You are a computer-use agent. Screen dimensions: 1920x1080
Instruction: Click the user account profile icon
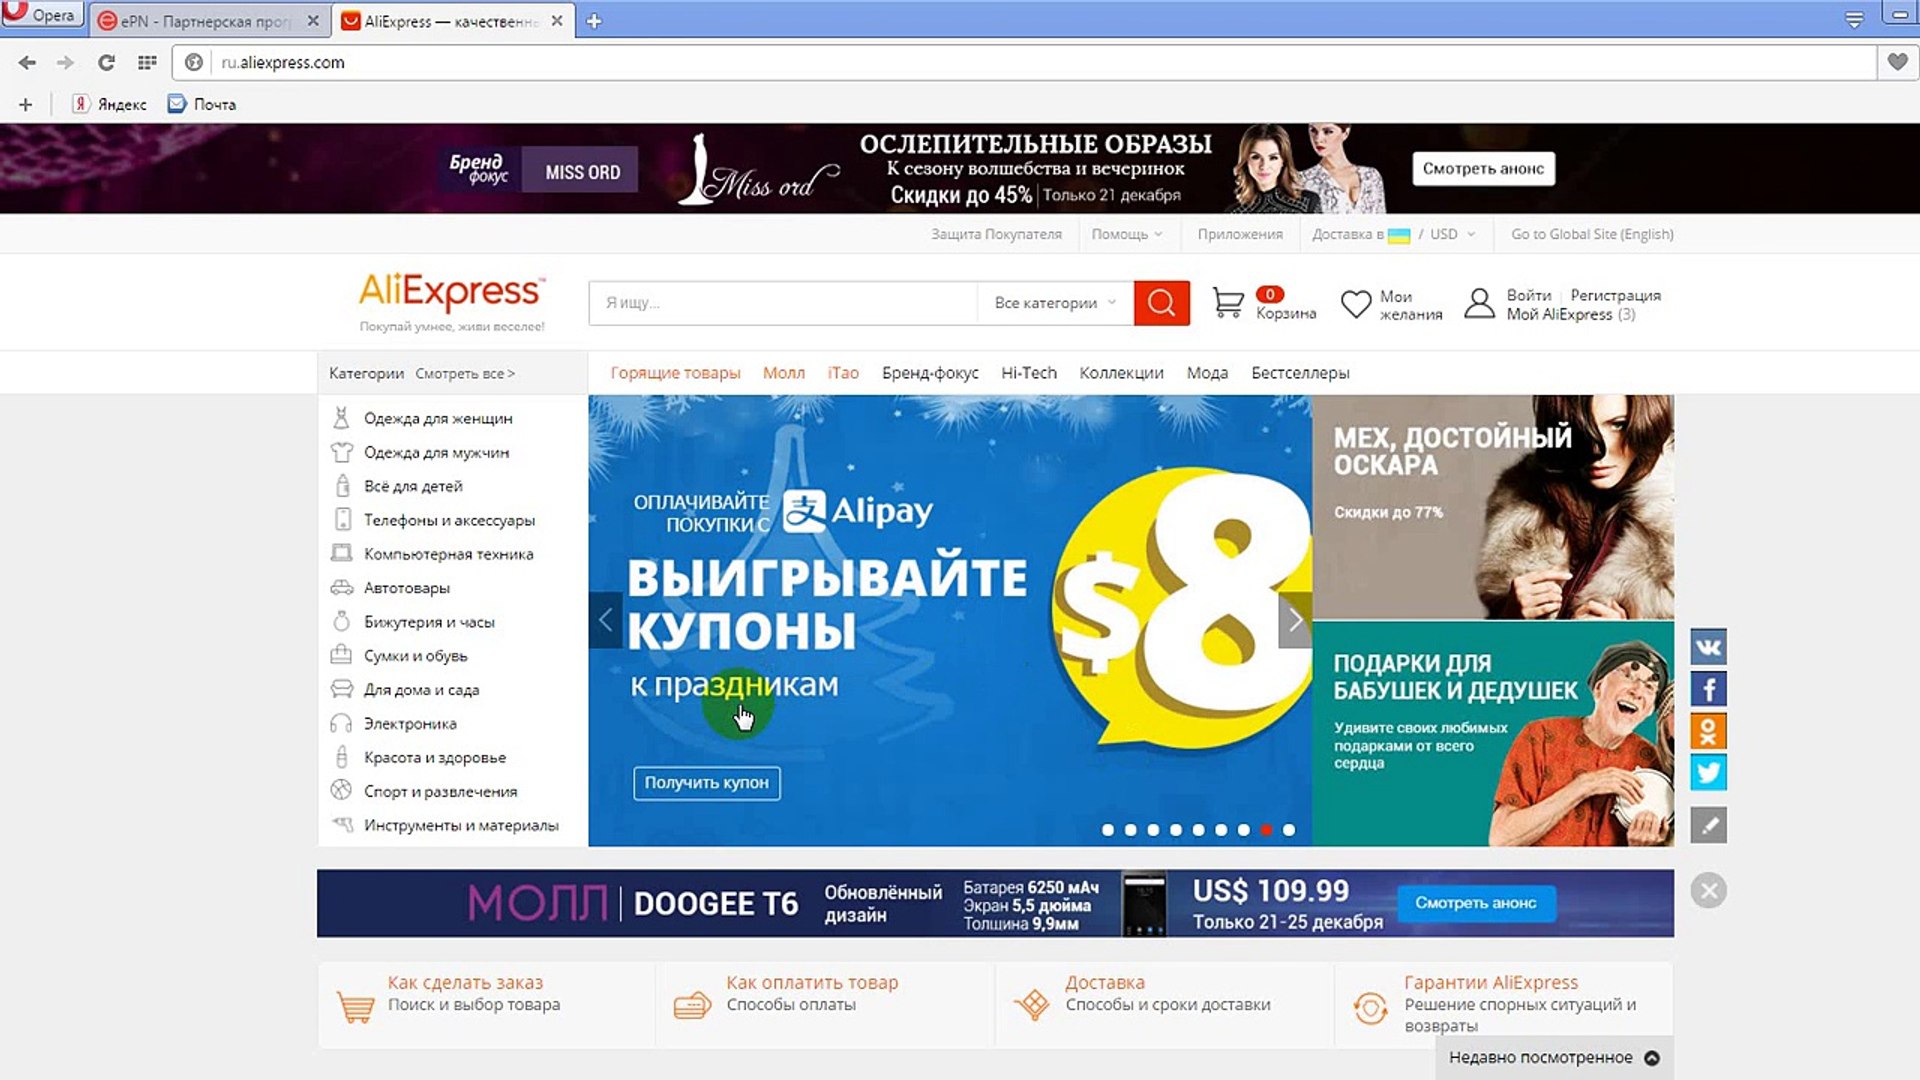coord(1479,303)
